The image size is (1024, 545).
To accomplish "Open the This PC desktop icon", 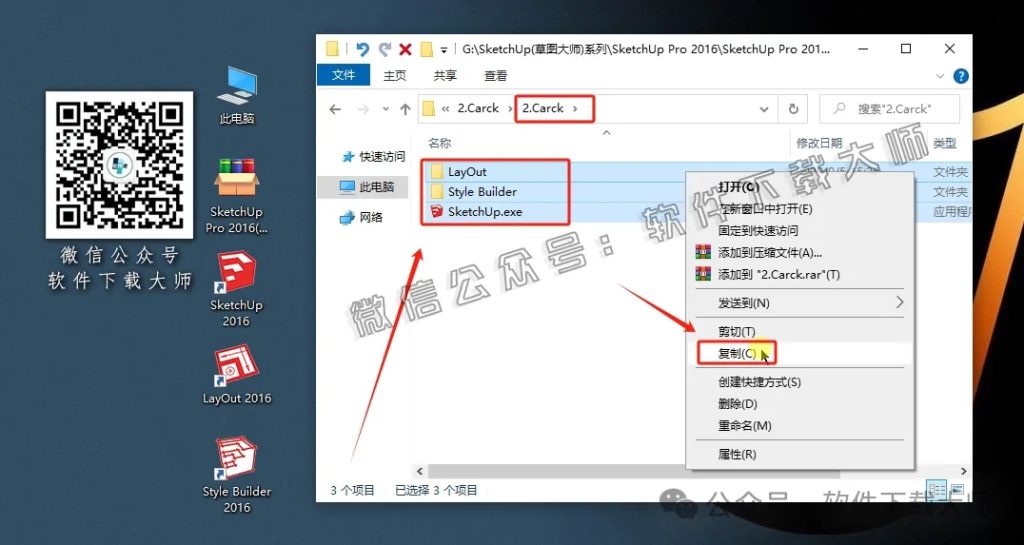I will click(236, 95).
